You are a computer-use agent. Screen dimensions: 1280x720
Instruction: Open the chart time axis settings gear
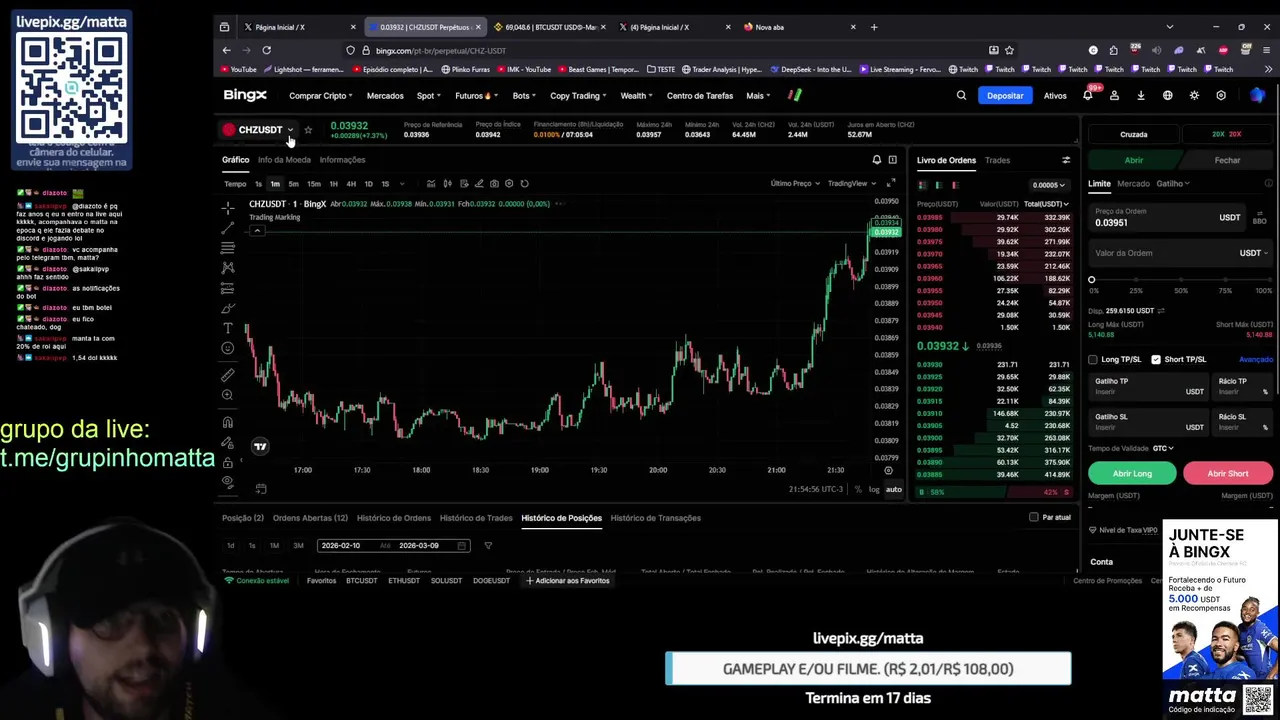coord(888,470)
